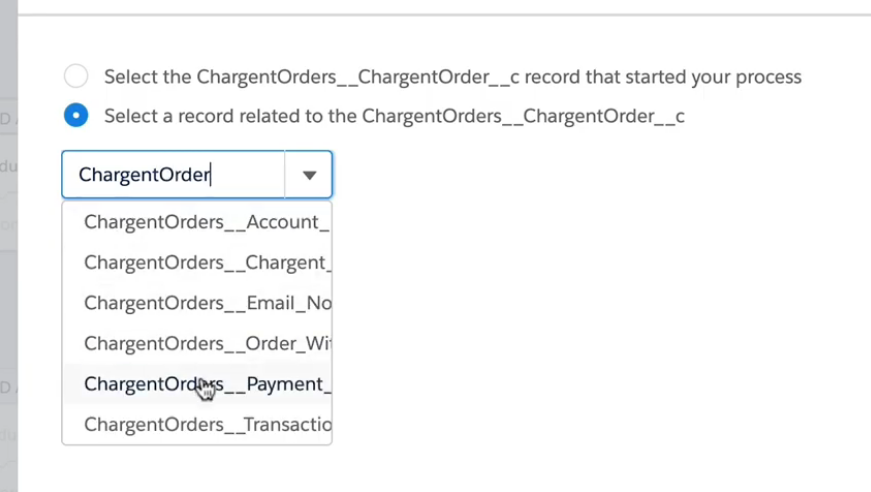Click the Order related record entry starting 'Order_Wi'
Viewport: 871px width, 492px height.
point(206,344)
